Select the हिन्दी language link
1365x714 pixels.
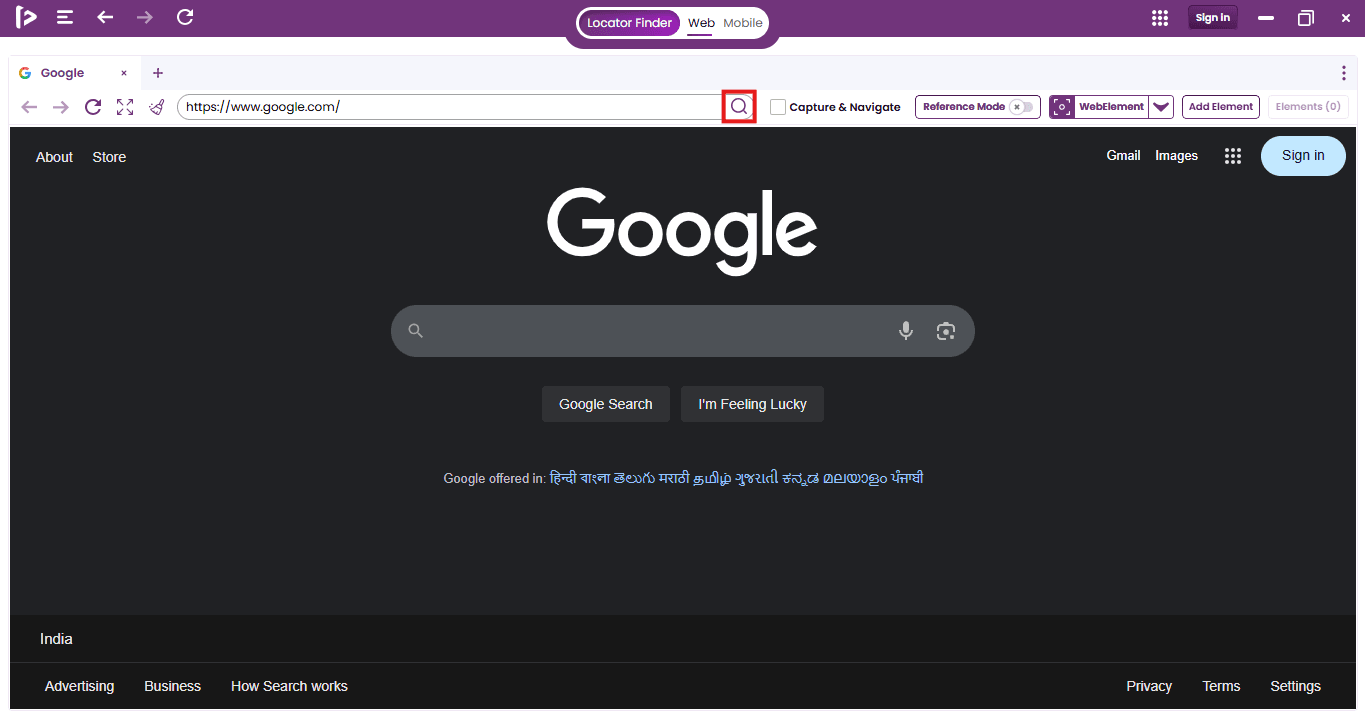pyautogui.click(x=563, y=478)
